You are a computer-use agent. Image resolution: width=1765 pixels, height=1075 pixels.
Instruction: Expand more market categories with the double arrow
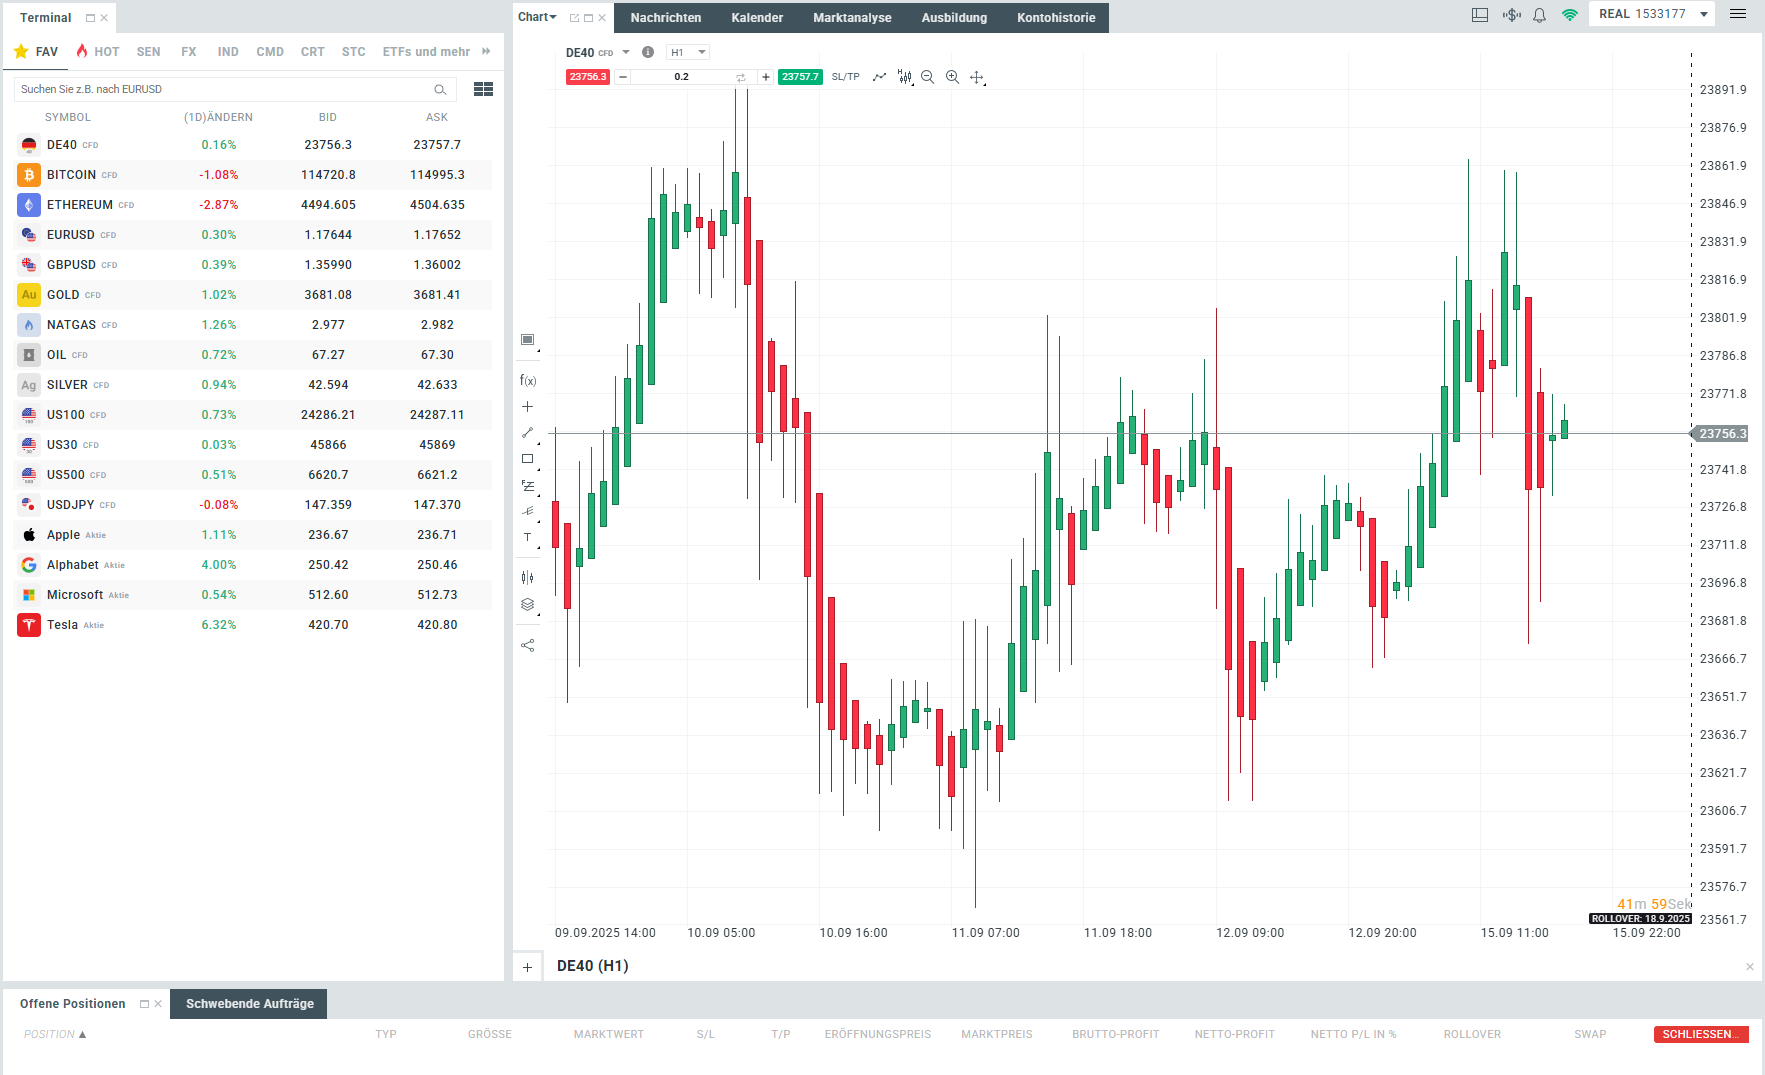point(486,51)
